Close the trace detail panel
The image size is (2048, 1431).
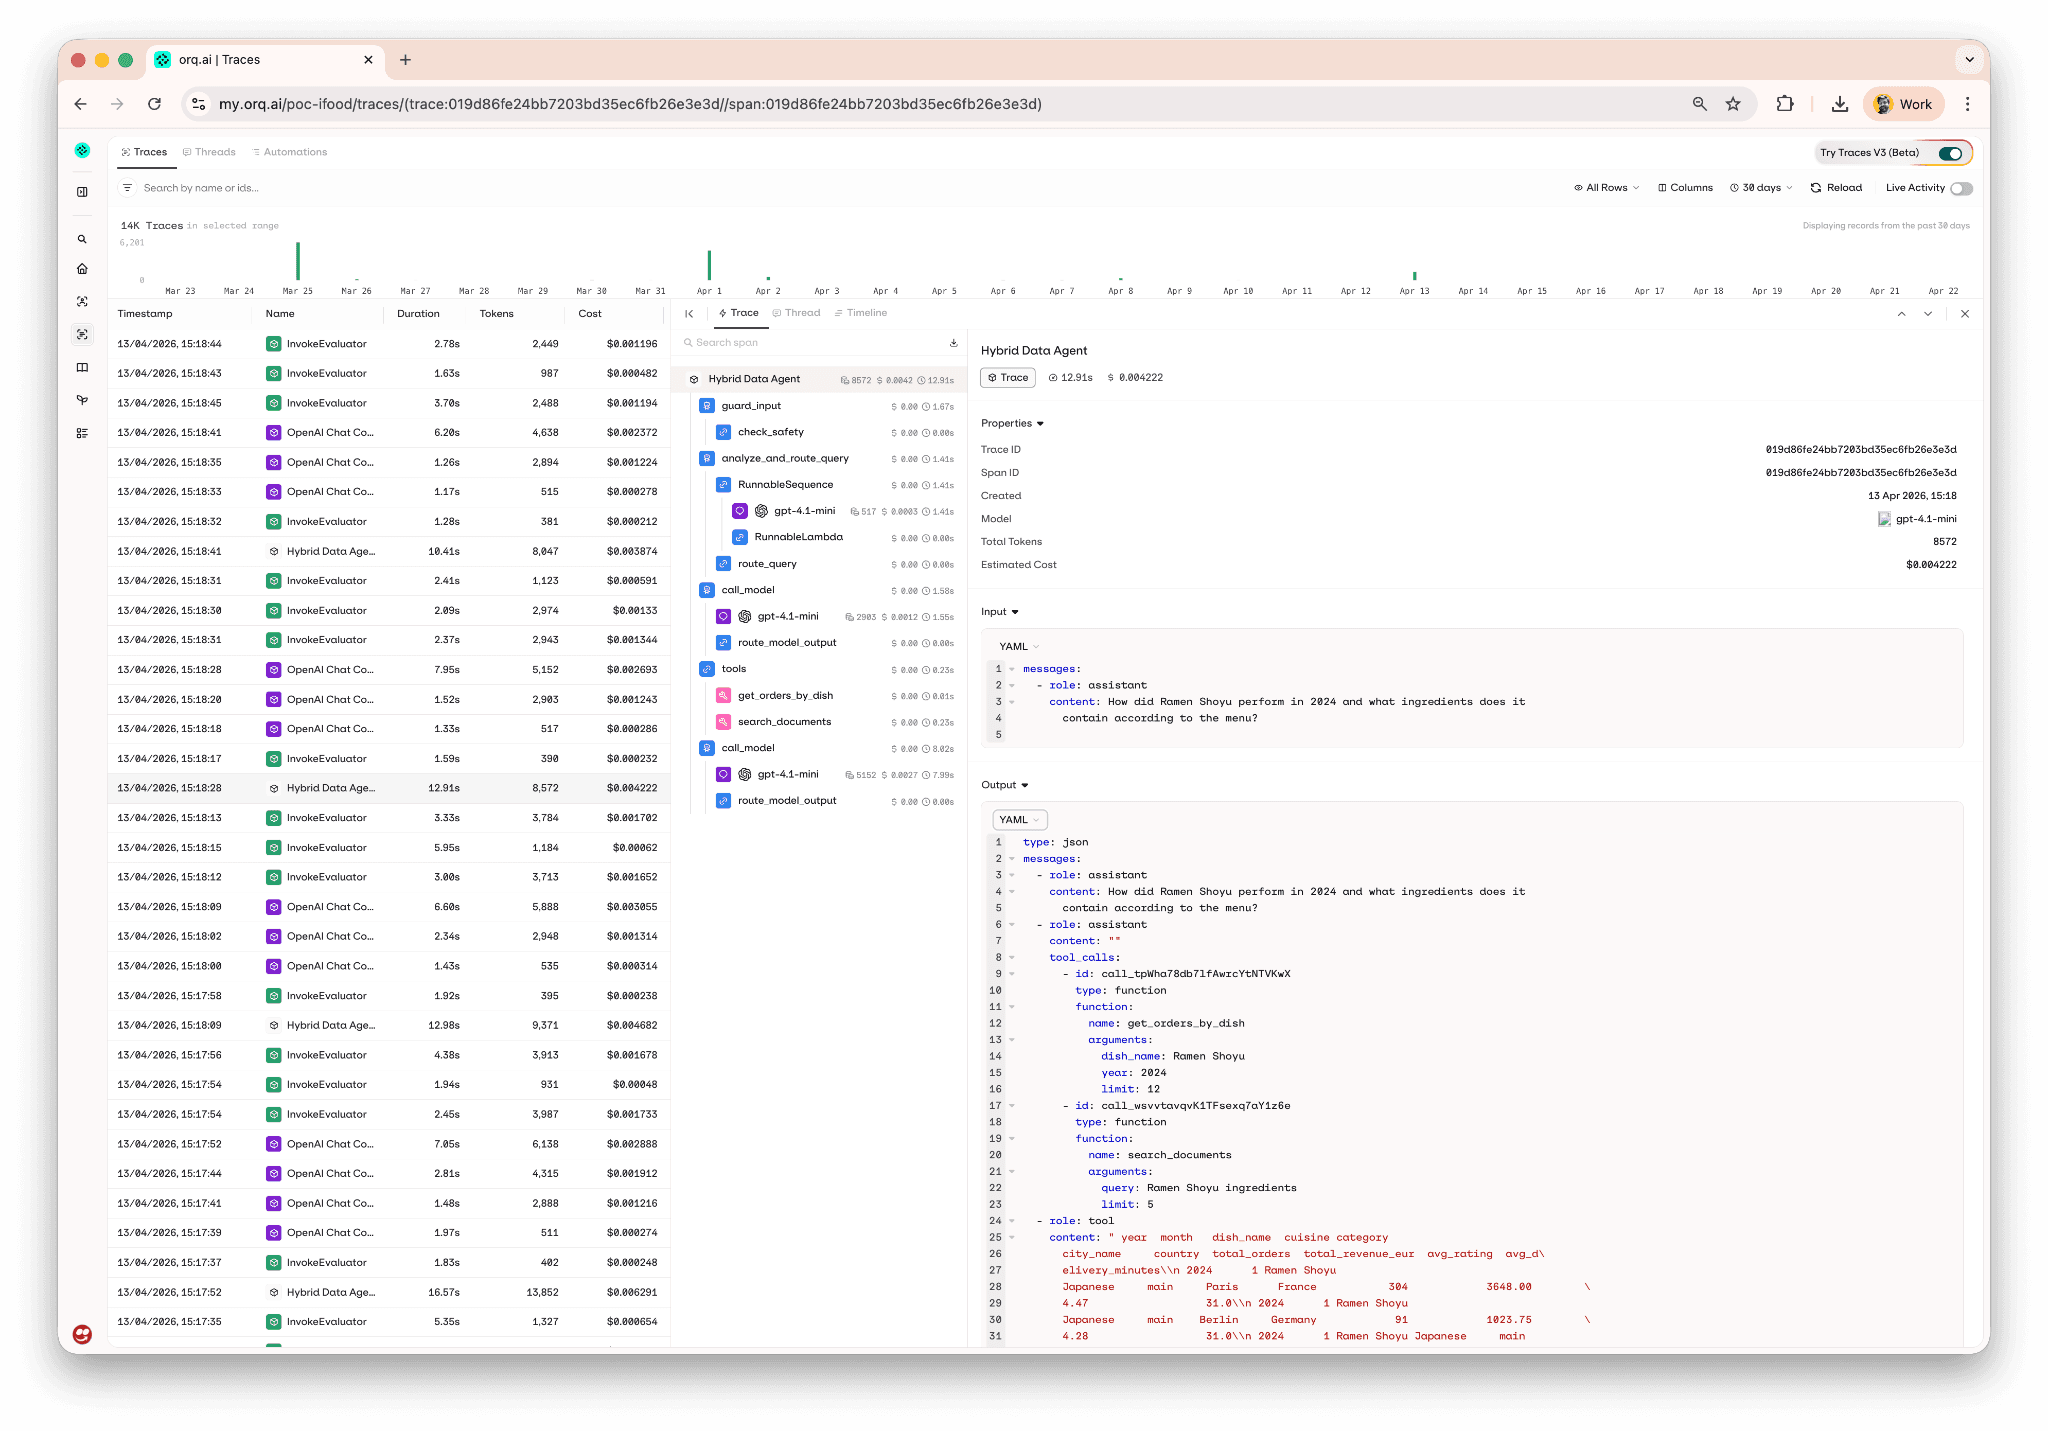[x=1965, y=314]
